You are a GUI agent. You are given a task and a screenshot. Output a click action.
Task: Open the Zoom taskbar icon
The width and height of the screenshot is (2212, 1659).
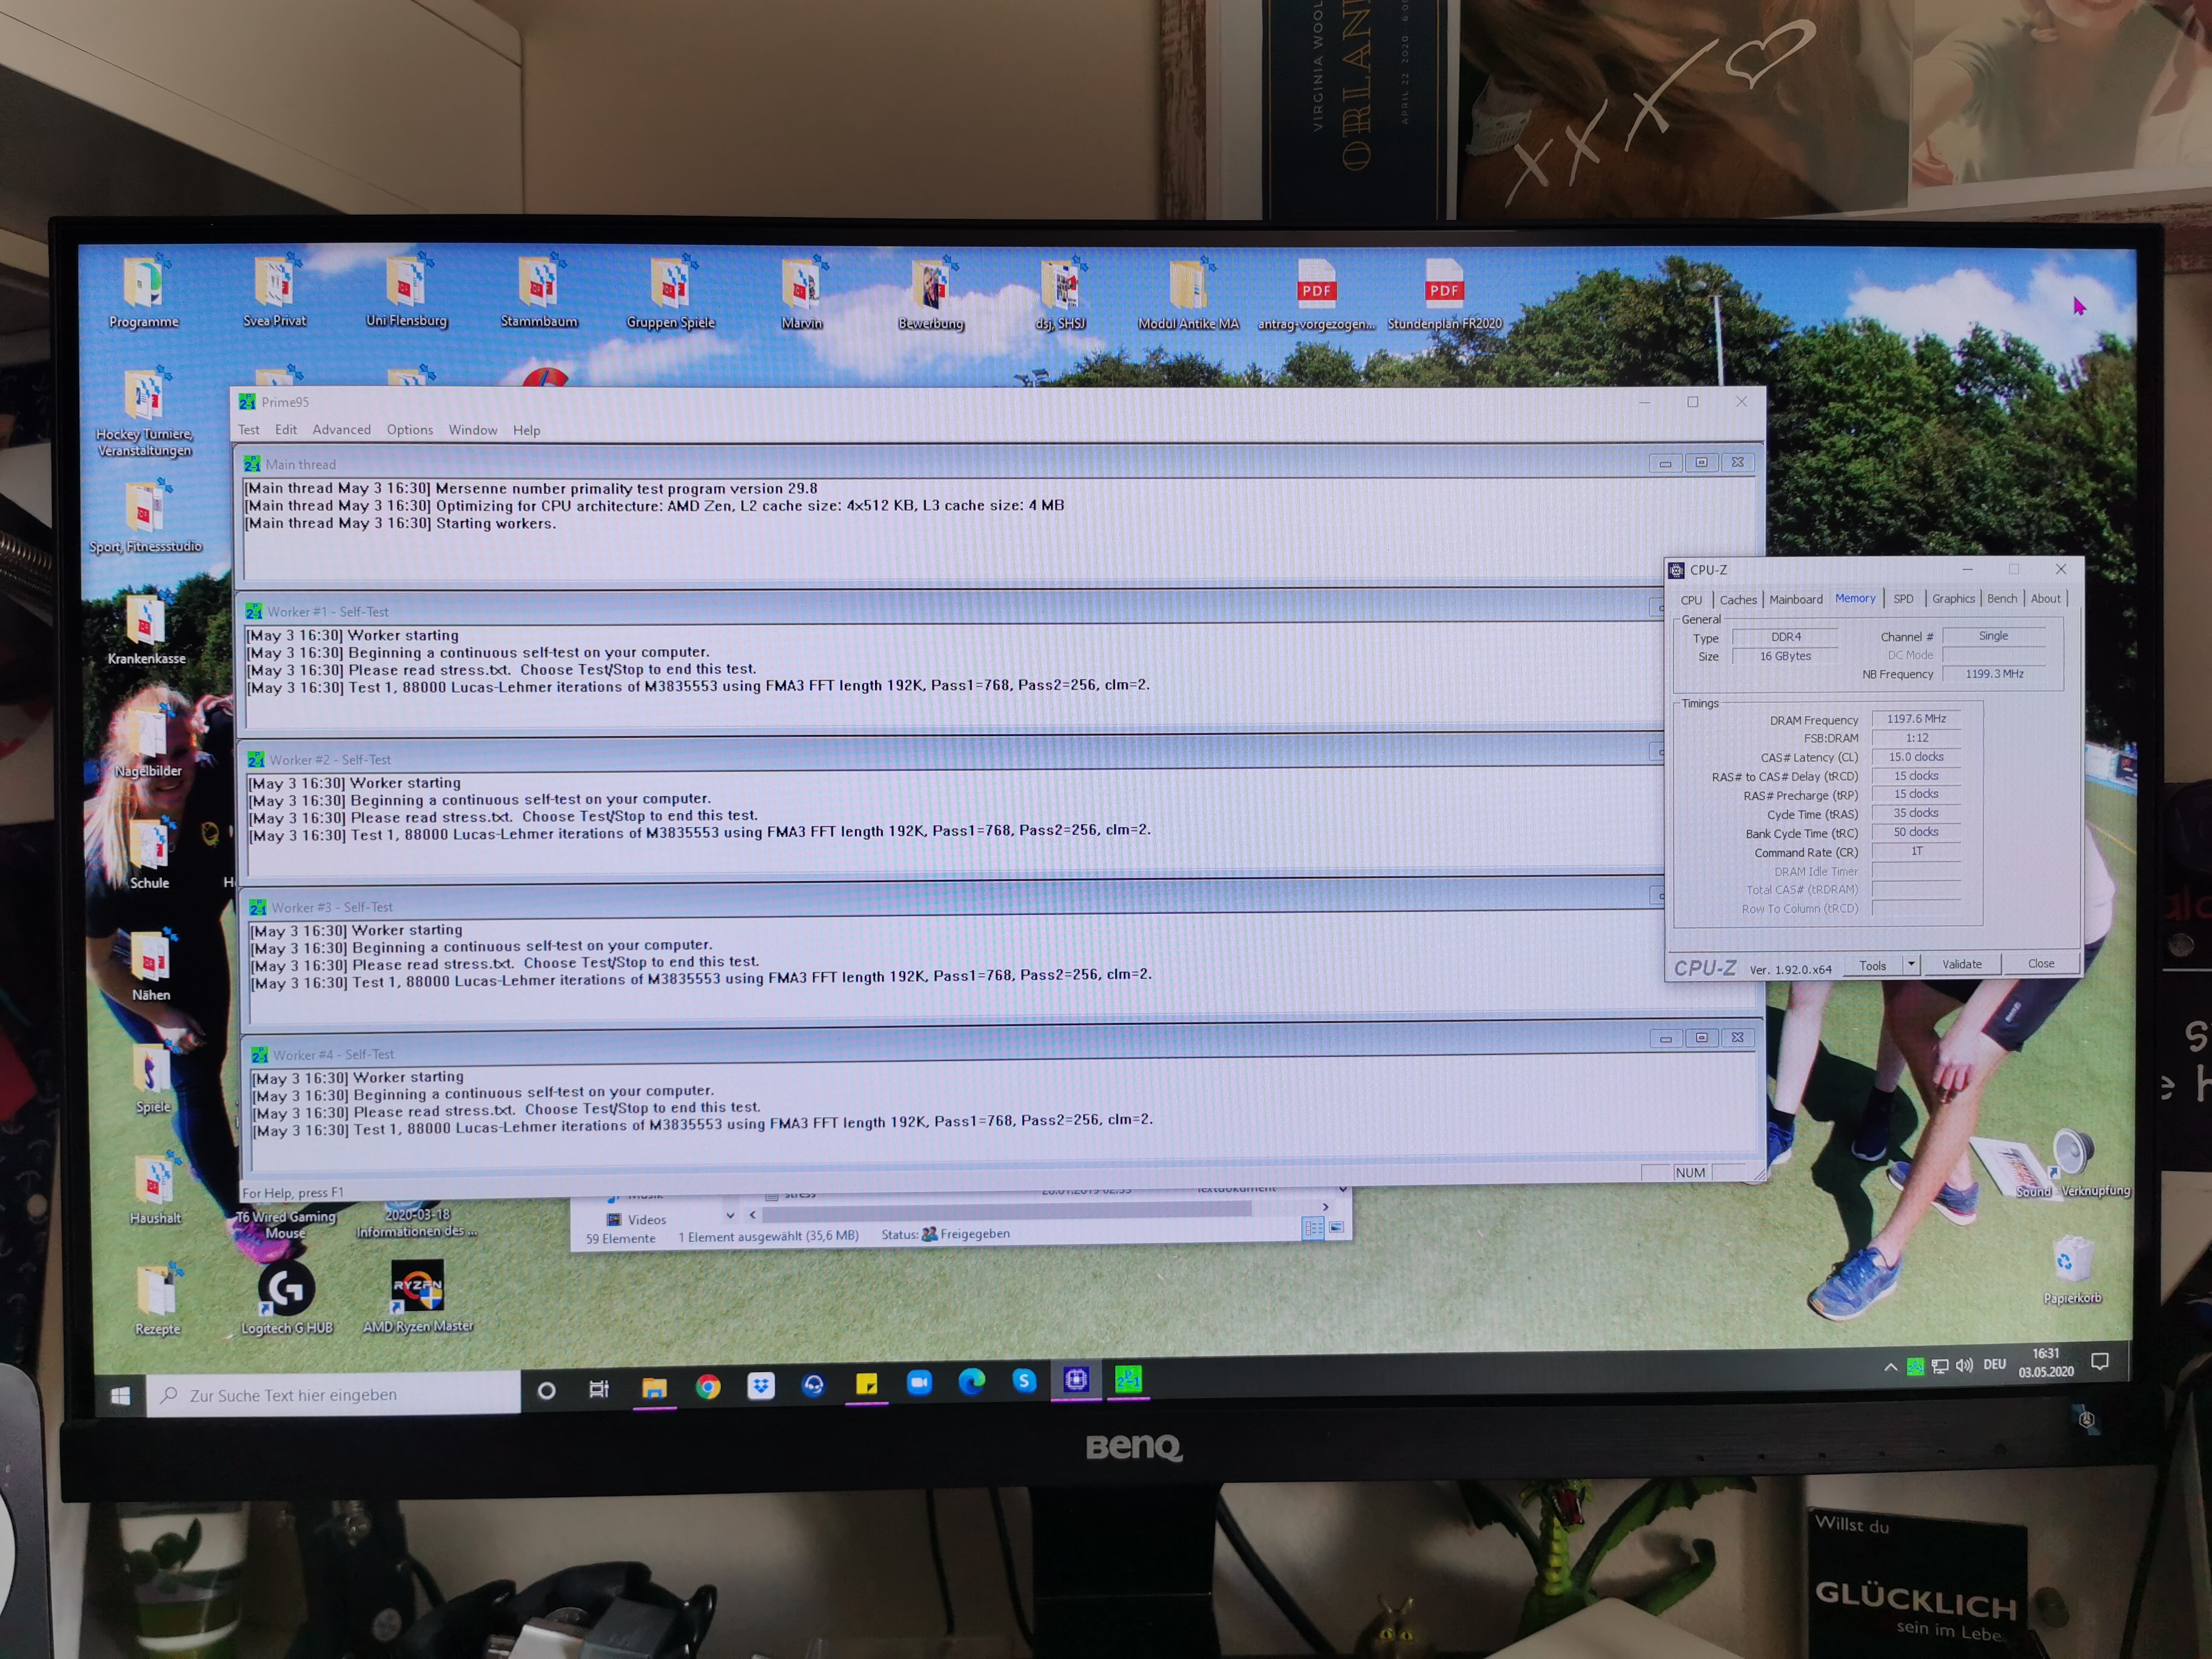click(x=918, y=1383)
